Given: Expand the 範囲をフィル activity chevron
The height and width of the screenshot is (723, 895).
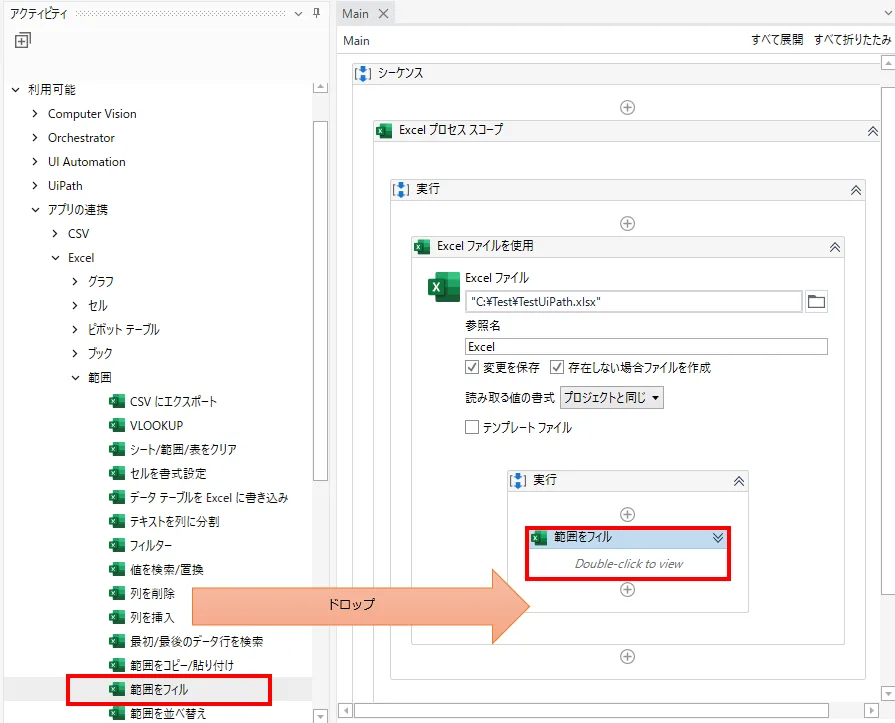Looking at the screenshot, I should [717, 538].
